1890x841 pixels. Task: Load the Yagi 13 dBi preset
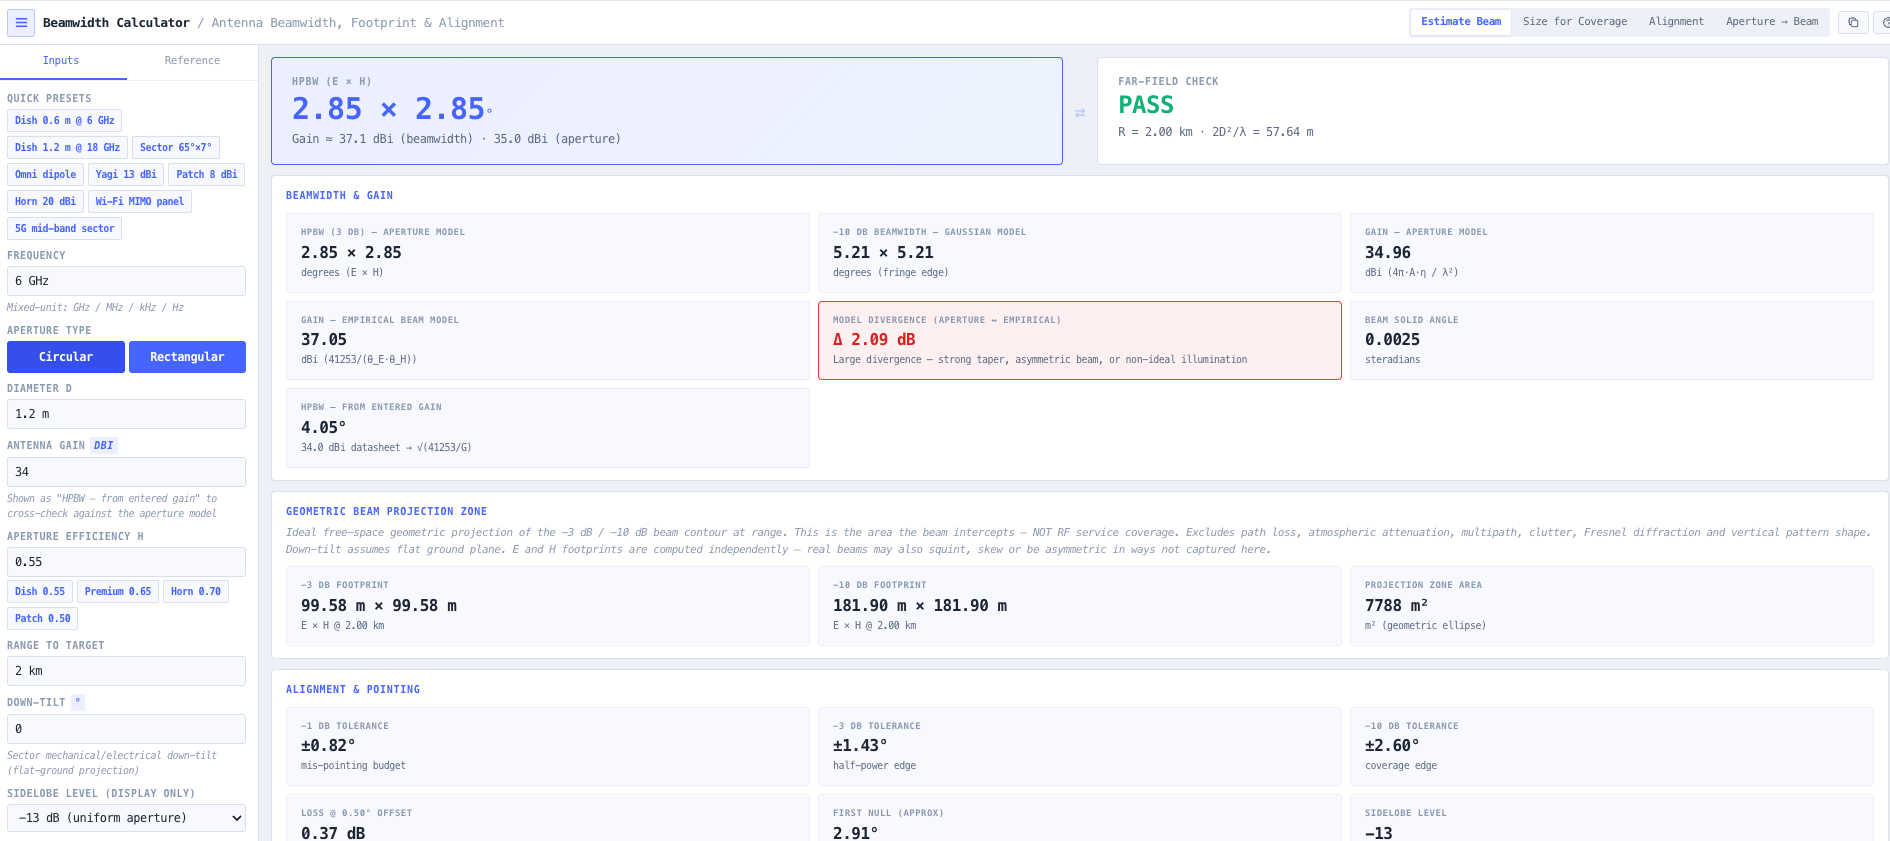[126, 175]
